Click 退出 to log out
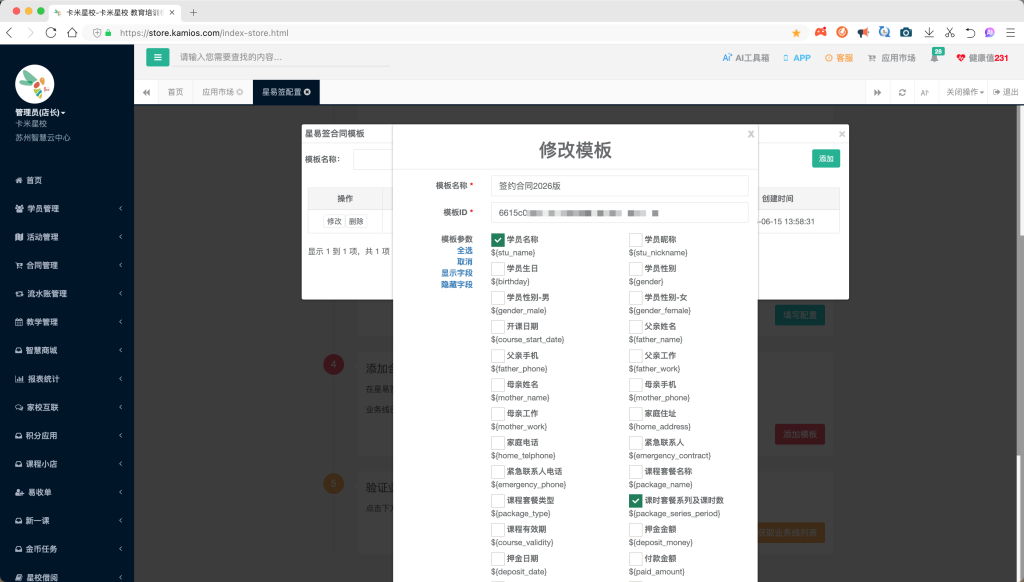1024x582 pixels. pos(1006,92)
